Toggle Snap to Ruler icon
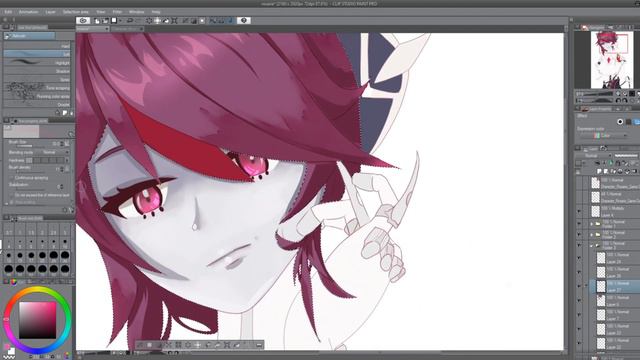The width and height of the screenshot is (640, 360). pos(213,20)
